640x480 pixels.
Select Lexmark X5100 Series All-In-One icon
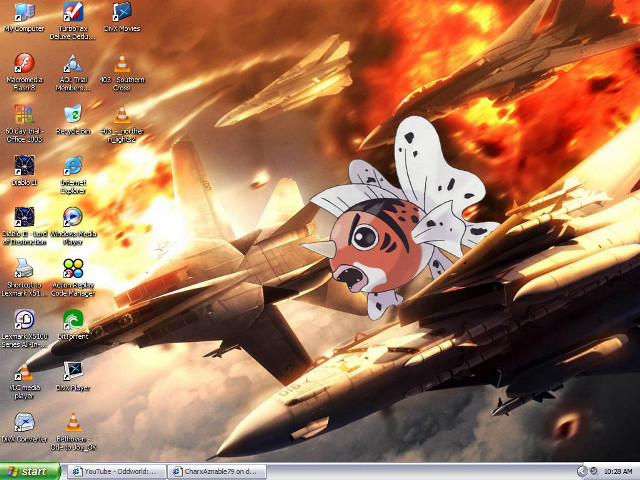click(24, 329)
